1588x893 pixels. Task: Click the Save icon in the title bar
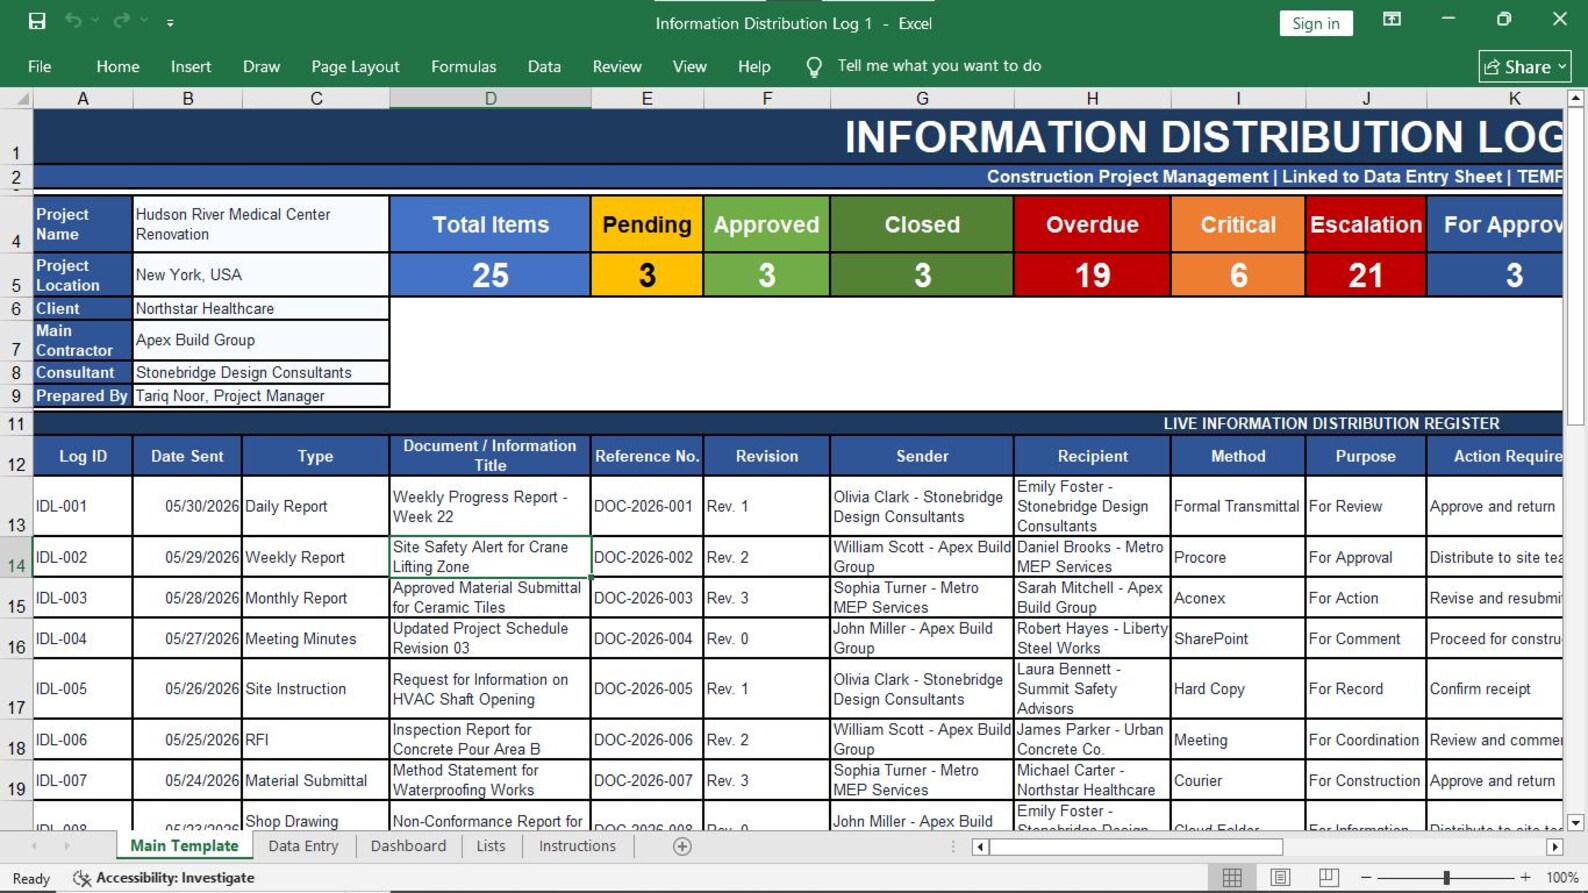(37, 21)
